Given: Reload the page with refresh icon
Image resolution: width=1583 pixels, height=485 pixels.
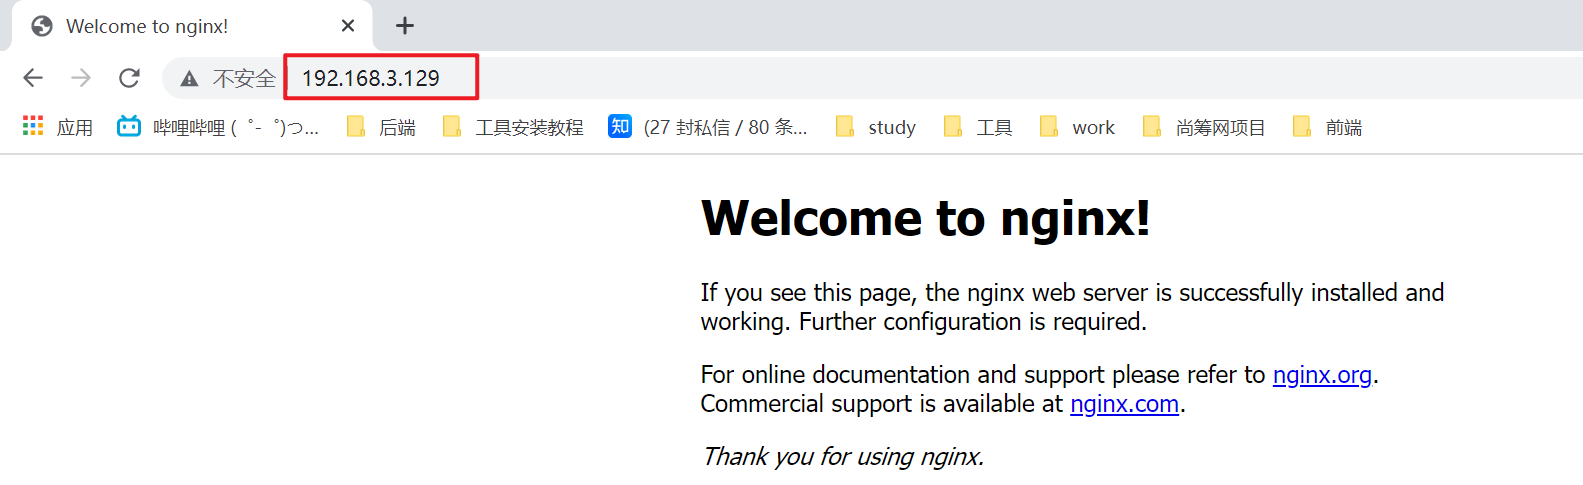Looking at the screenshot, I should coord(129,78).
